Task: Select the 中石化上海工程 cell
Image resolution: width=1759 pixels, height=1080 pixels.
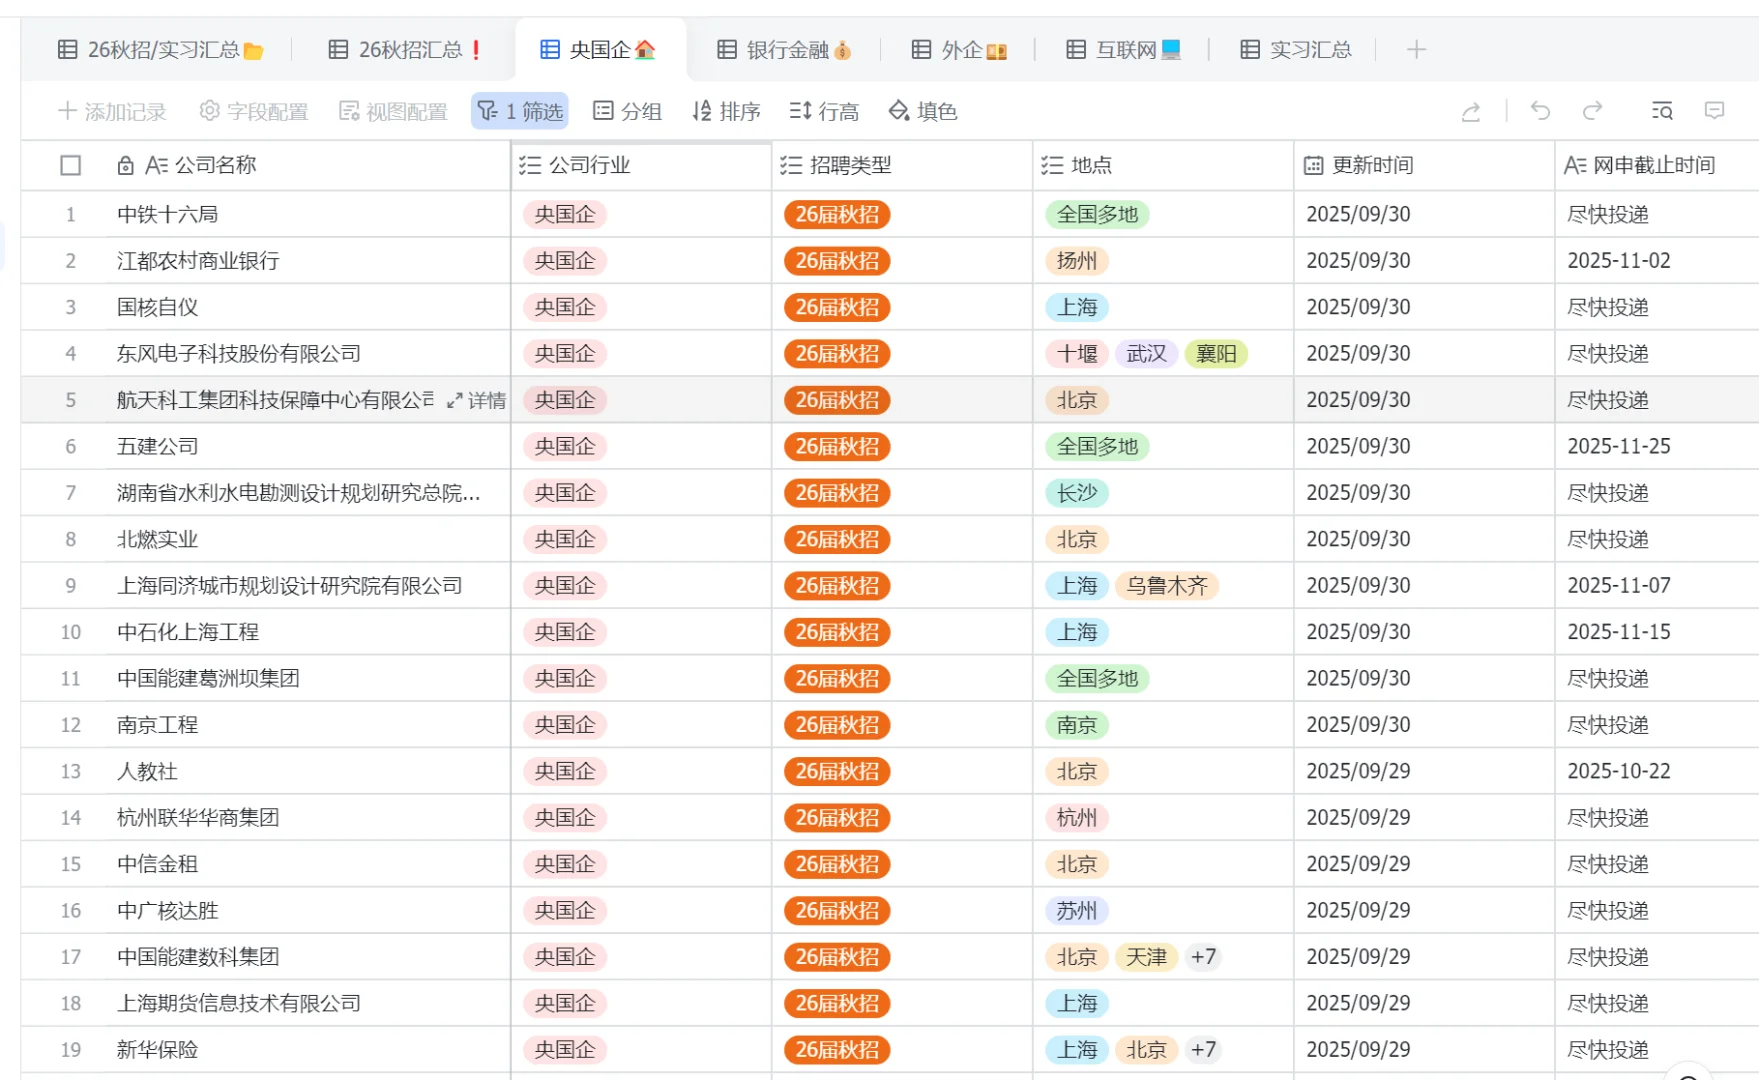Action: [310, 632]
